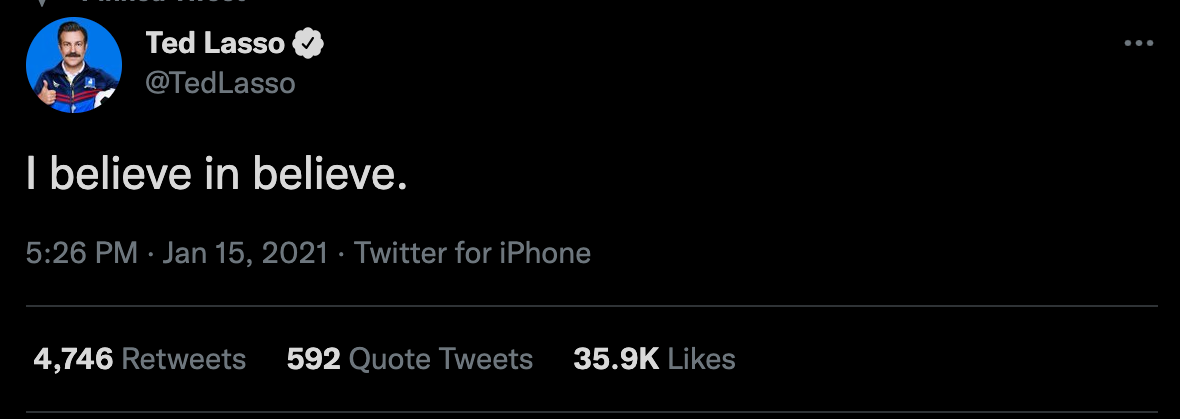Click the Jan 15, 2021 date
1180x419 pixels.
246,253
